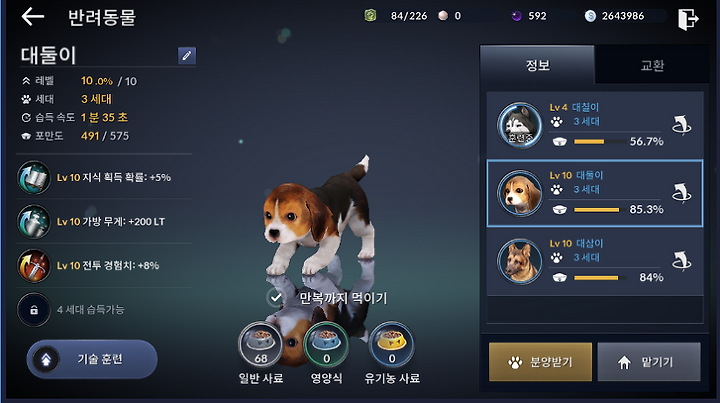Click the 분양받기 button

pyautogui.click(x=540, y=362)
